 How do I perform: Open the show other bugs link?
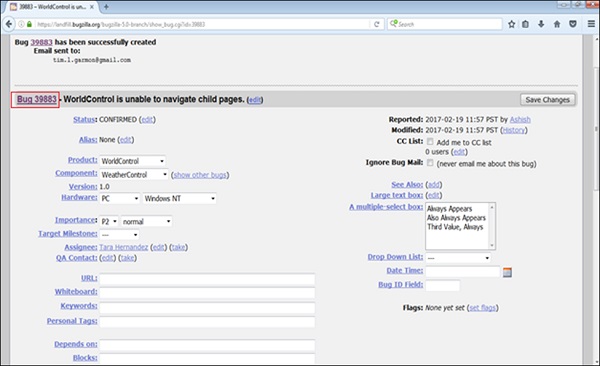tap(200, 175)
